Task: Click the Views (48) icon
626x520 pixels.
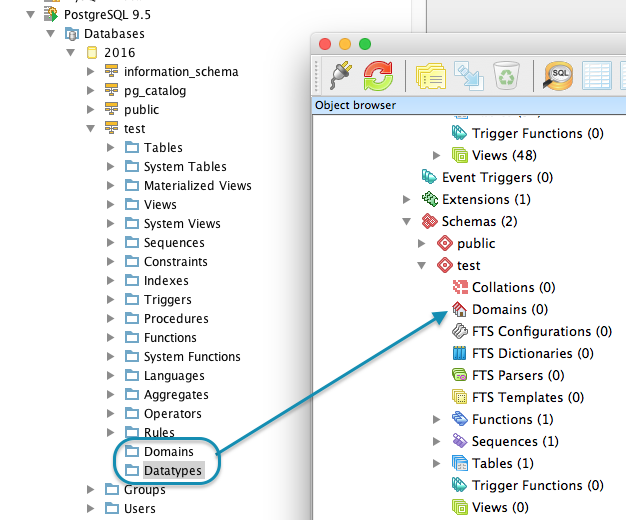Action: [x=460, y=155]
